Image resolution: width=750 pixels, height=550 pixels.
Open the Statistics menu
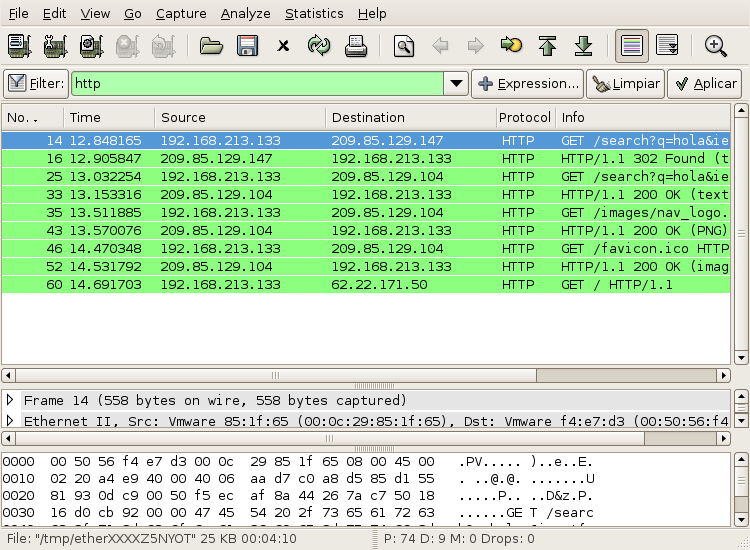tap(314, 13)
